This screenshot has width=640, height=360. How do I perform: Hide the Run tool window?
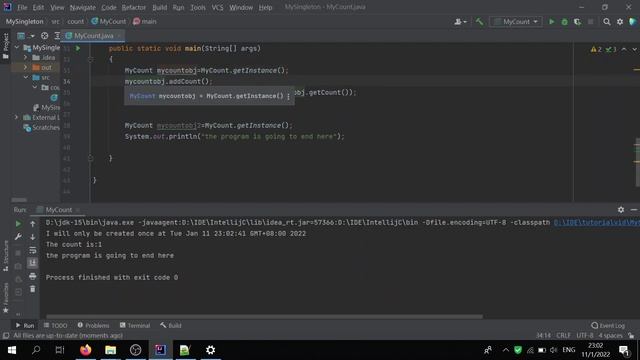point(633,209)
